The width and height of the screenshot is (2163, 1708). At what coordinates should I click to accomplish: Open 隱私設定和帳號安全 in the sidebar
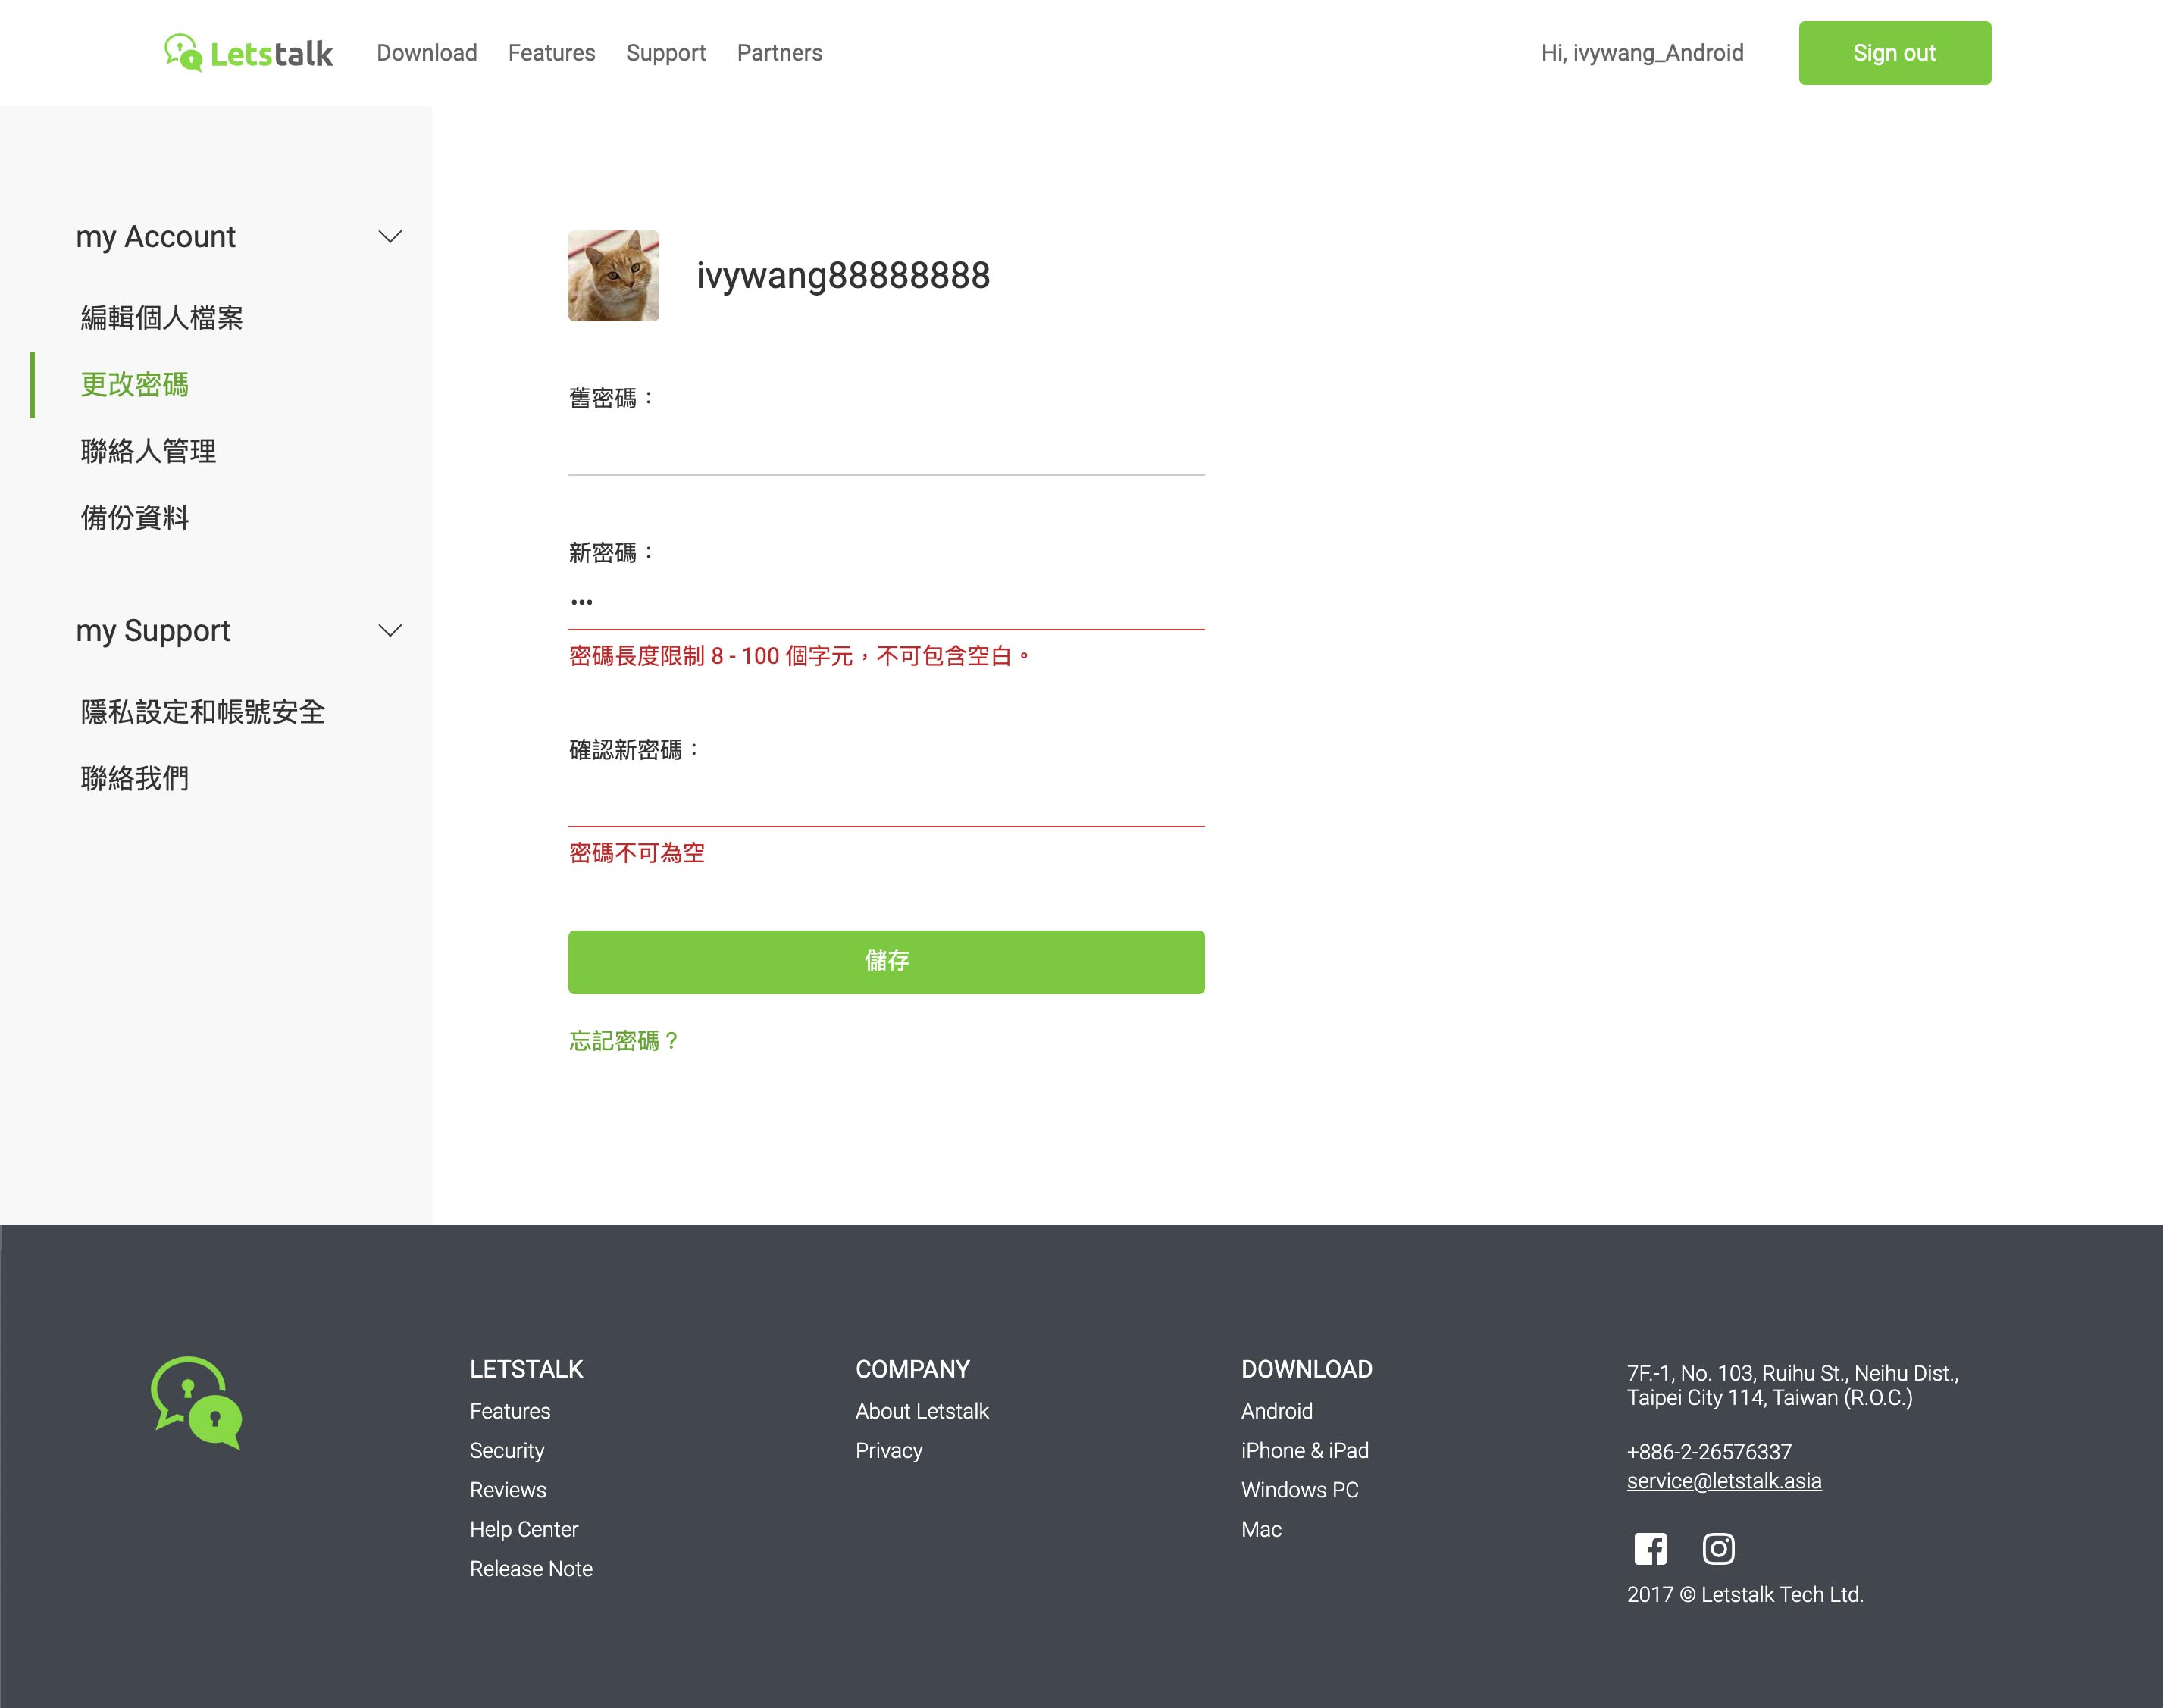click(203, 712)
